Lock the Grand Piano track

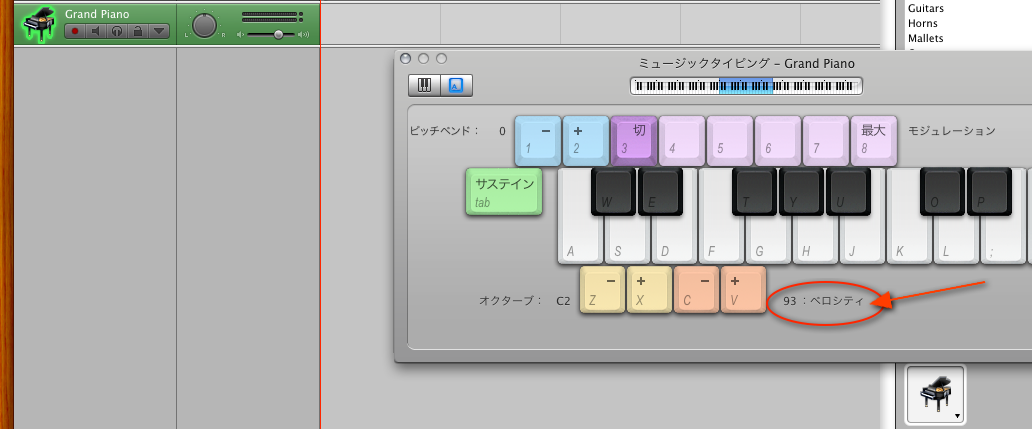click(x=138, y=31)
